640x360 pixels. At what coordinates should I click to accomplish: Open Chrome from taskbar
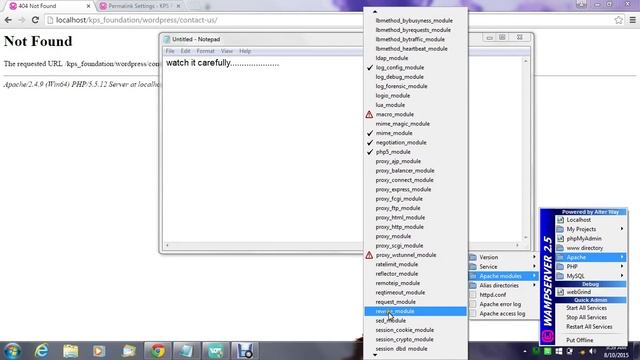point(158,351)
